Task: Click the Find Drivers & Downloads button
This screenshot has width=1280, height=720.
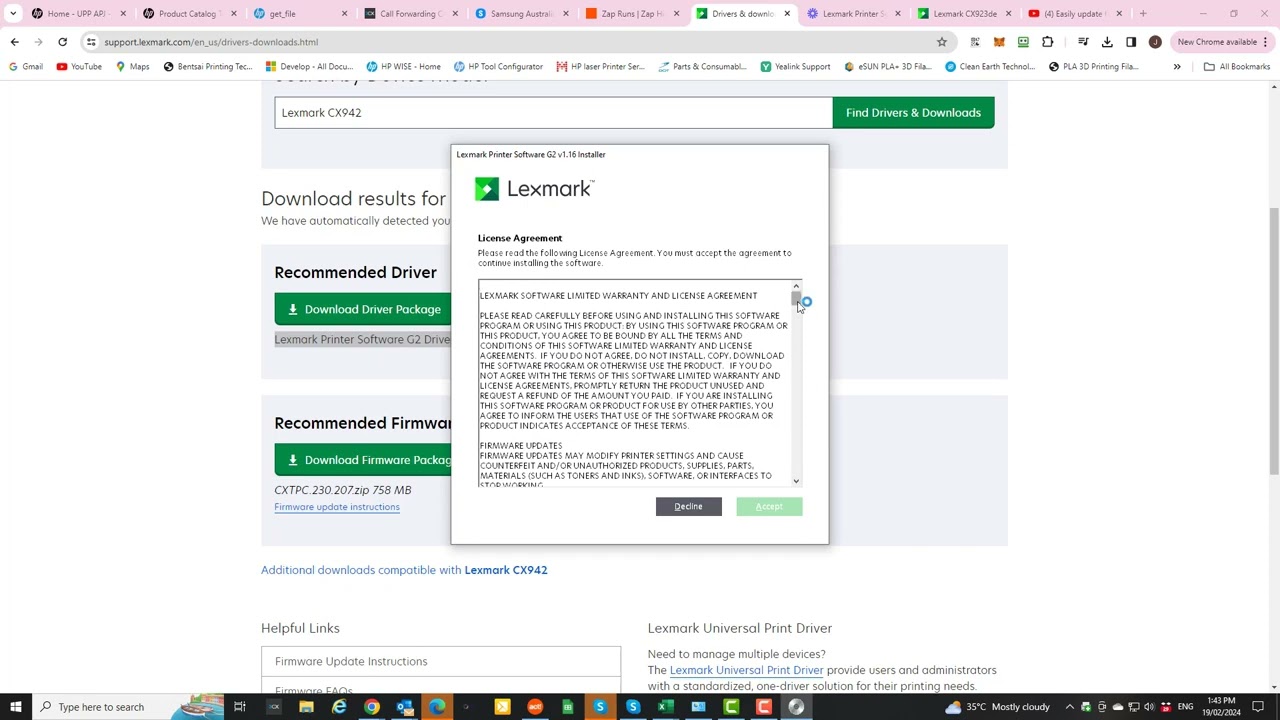Action: pos(913,113)
